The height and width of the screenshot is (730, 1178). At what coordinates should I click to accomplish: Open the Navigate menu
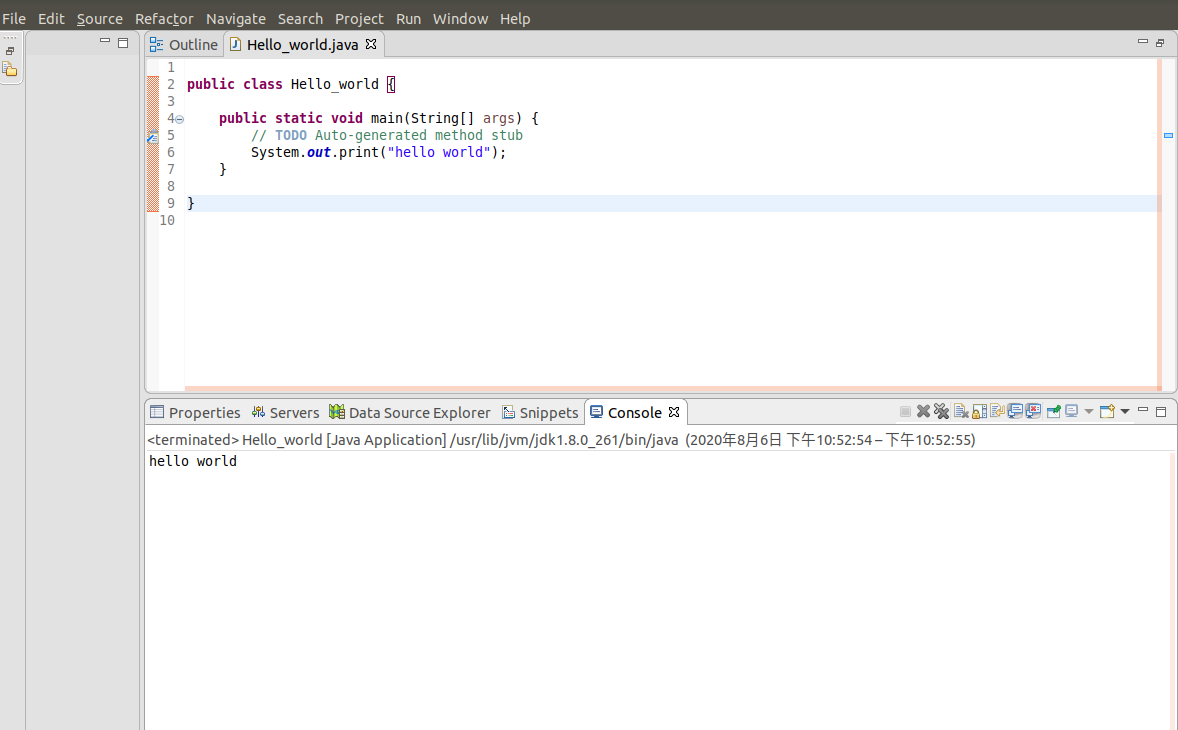[x=235, y=19]
